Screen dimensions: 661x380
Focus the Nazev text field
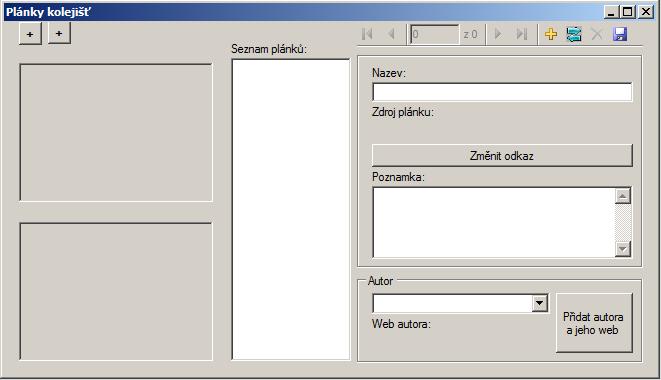pos(502,92)
